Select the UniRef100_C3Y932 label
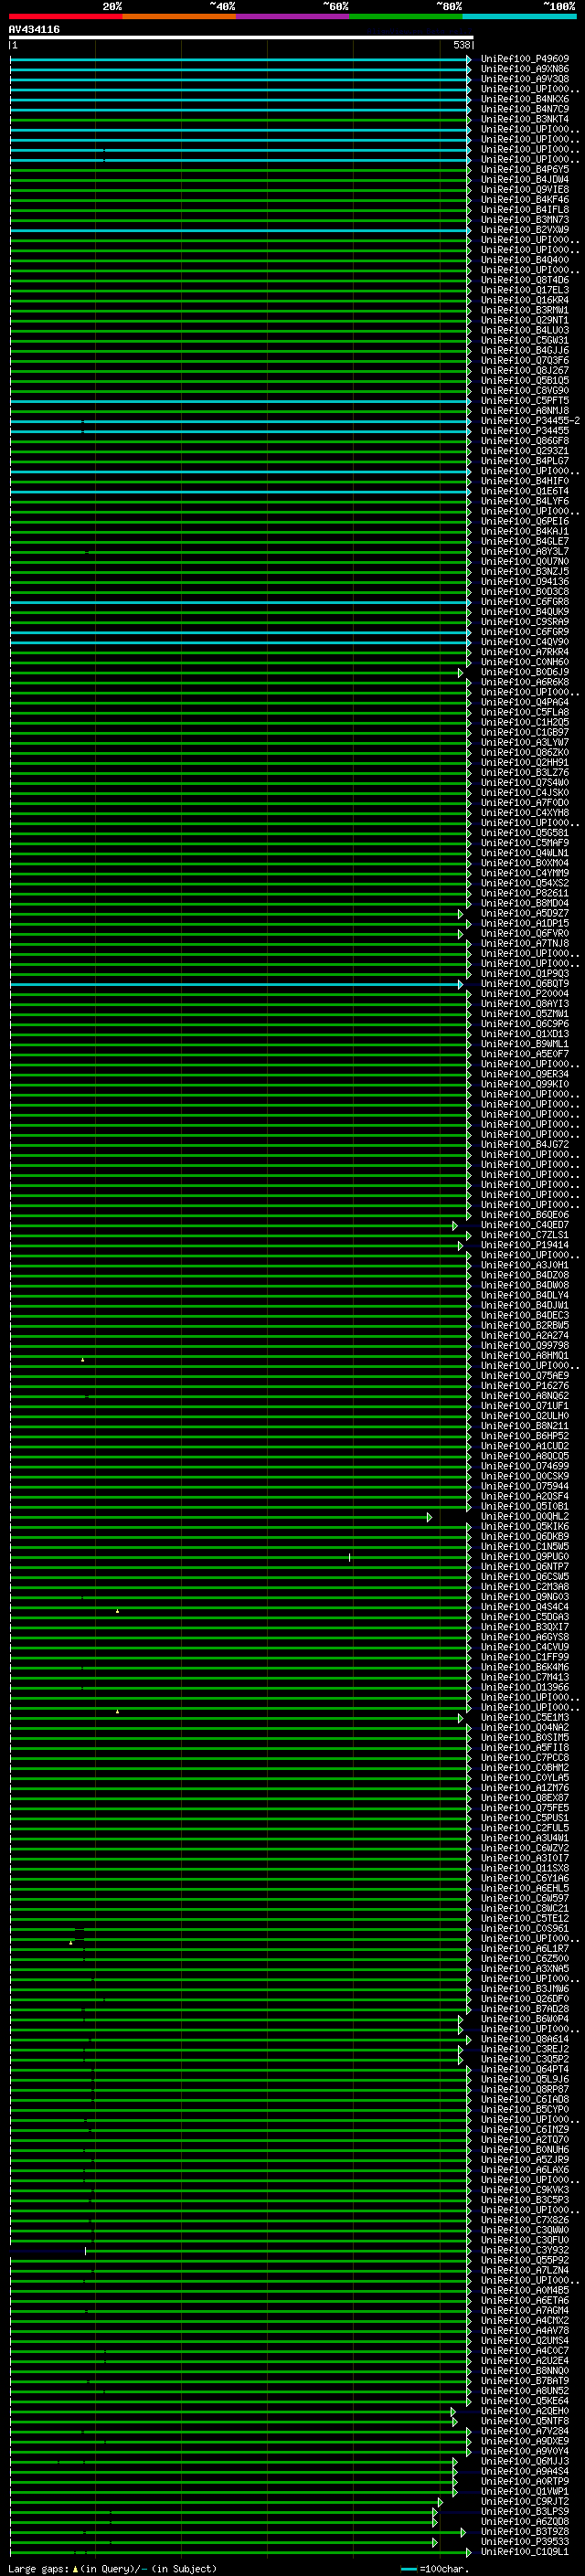The height and width of the screenshot is (2576, 585). 524,2250
